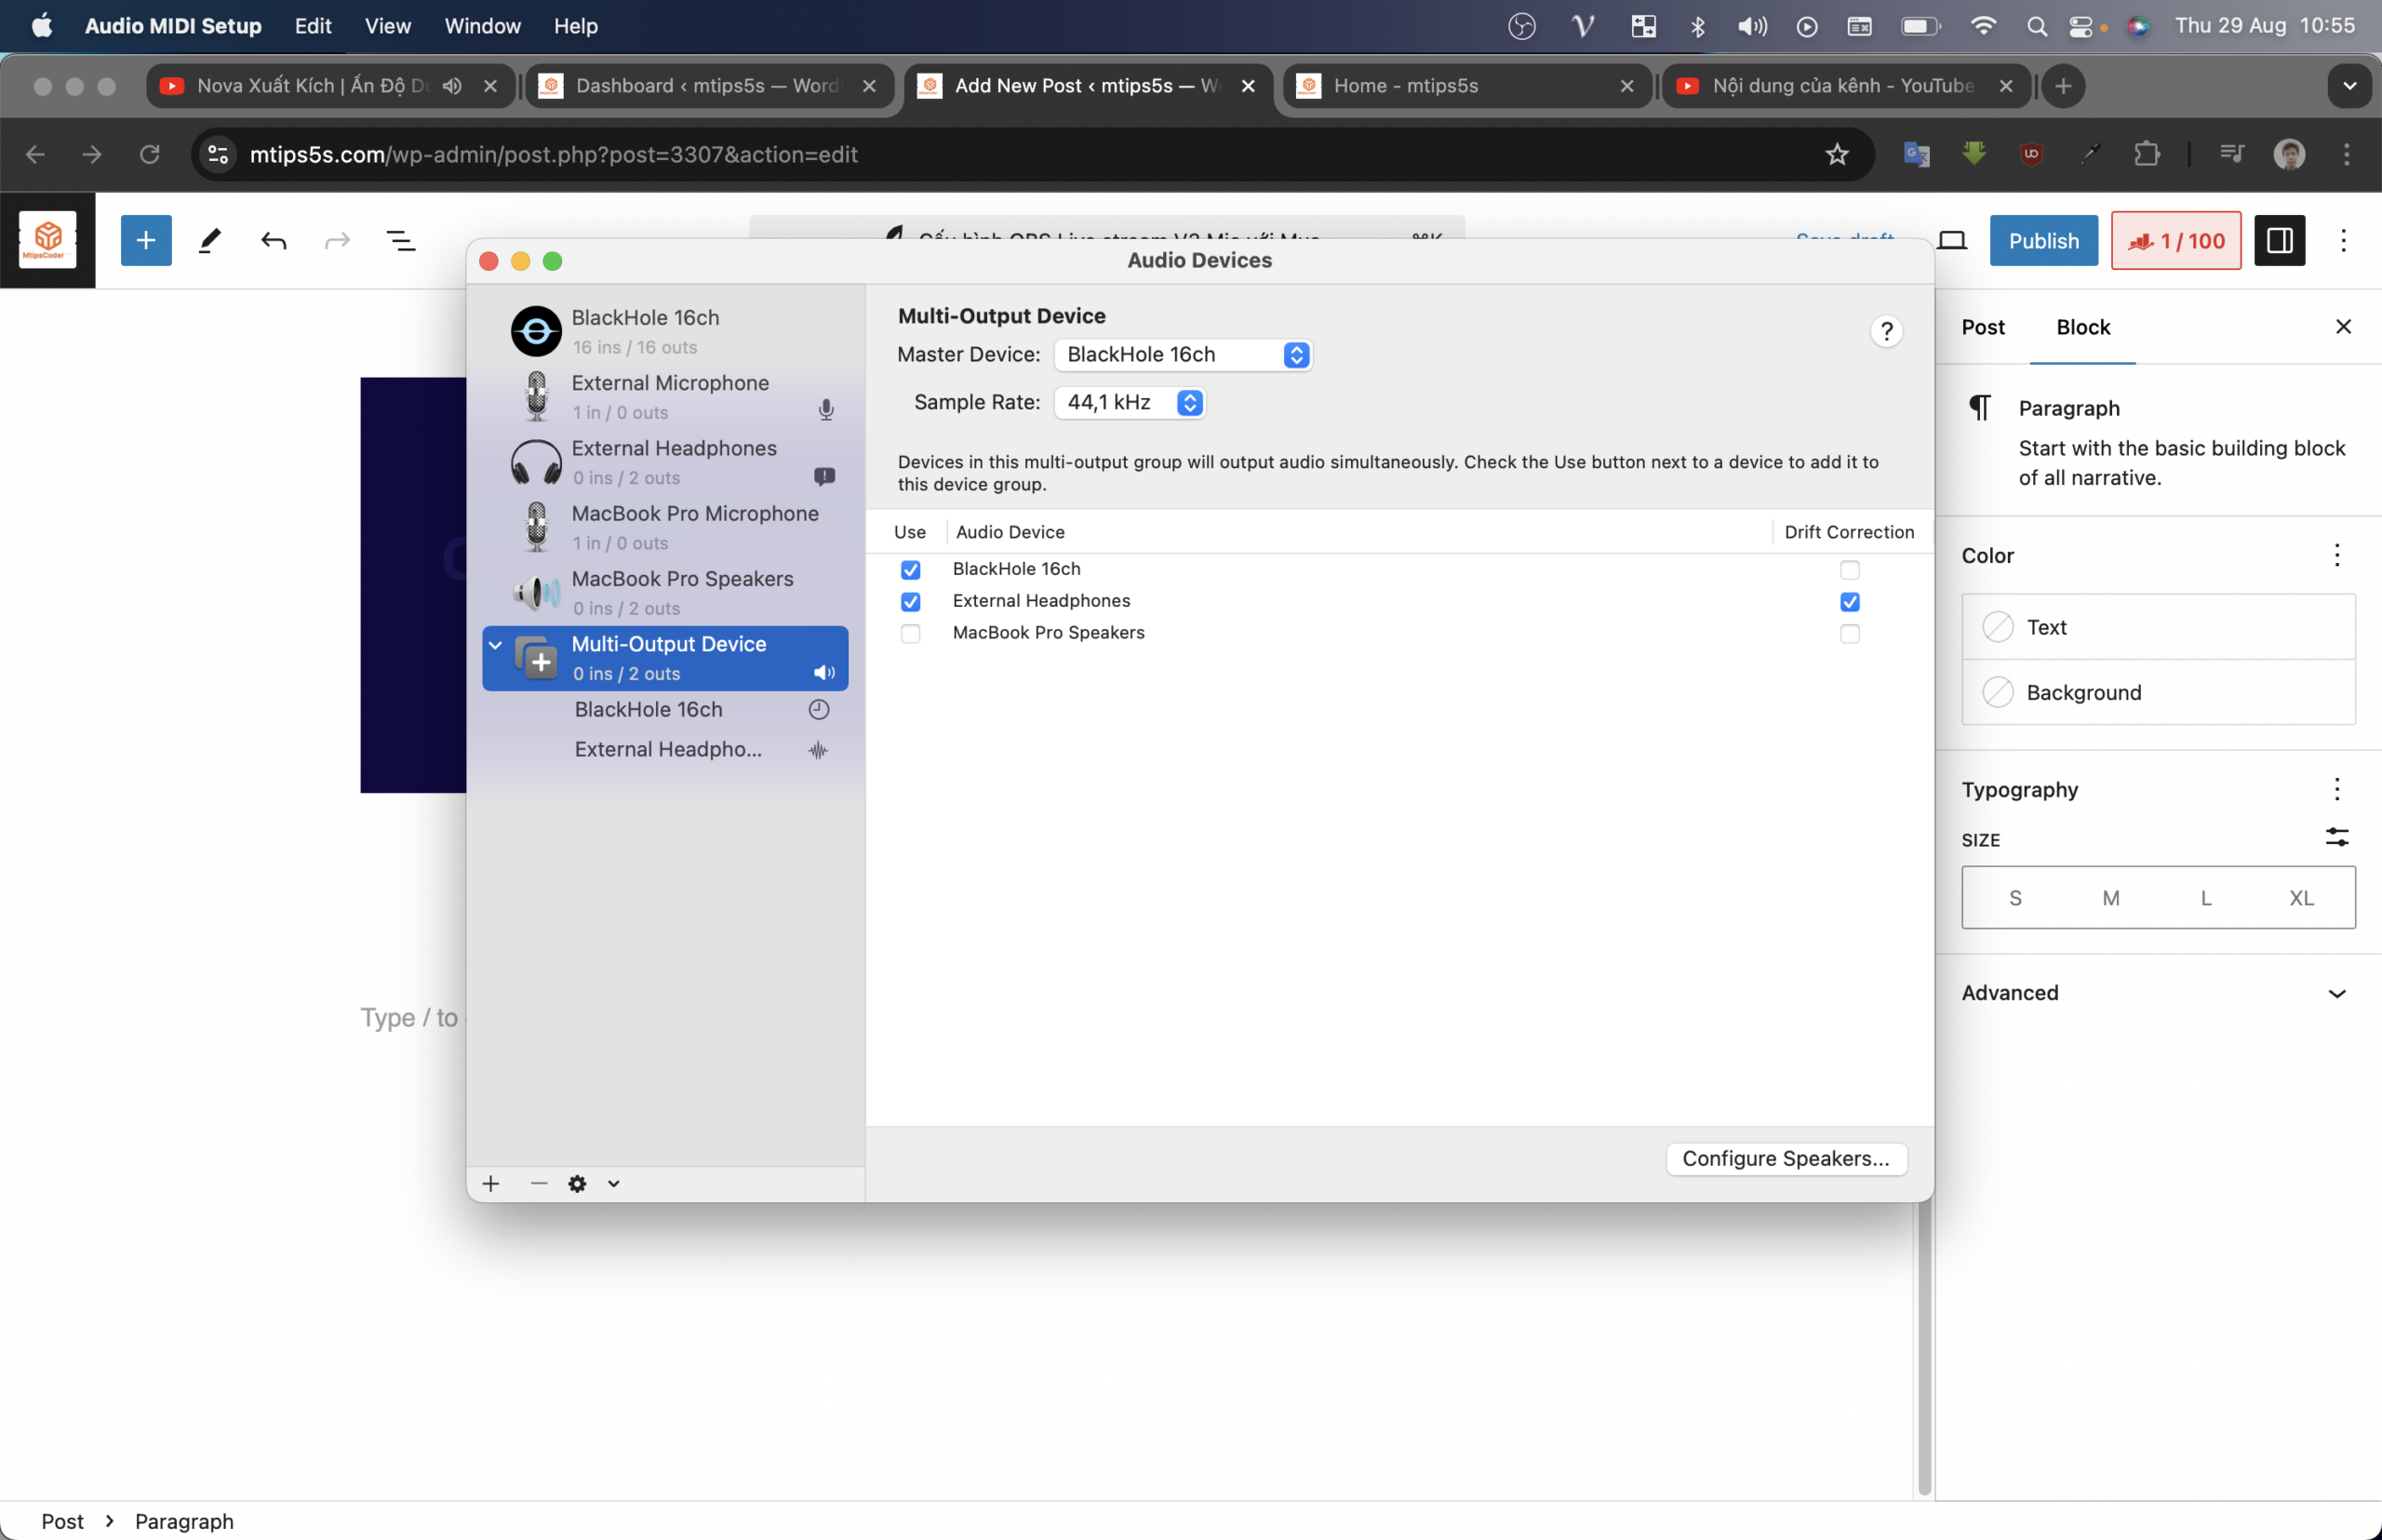Select BlackHole 16ch device icon in sidebar
The width and height of the screenshot is (2382, 1540).
[x=536, y=331]
